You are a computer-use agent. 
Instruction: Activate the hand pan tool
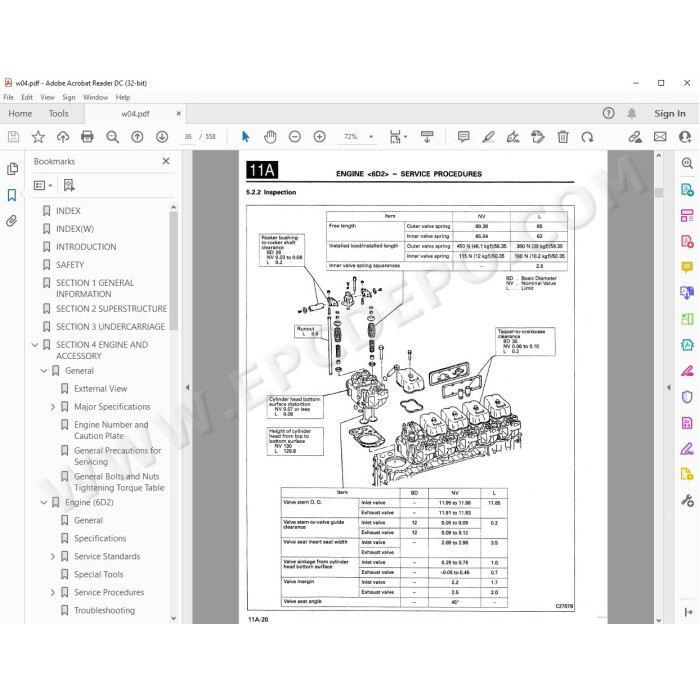270,137
